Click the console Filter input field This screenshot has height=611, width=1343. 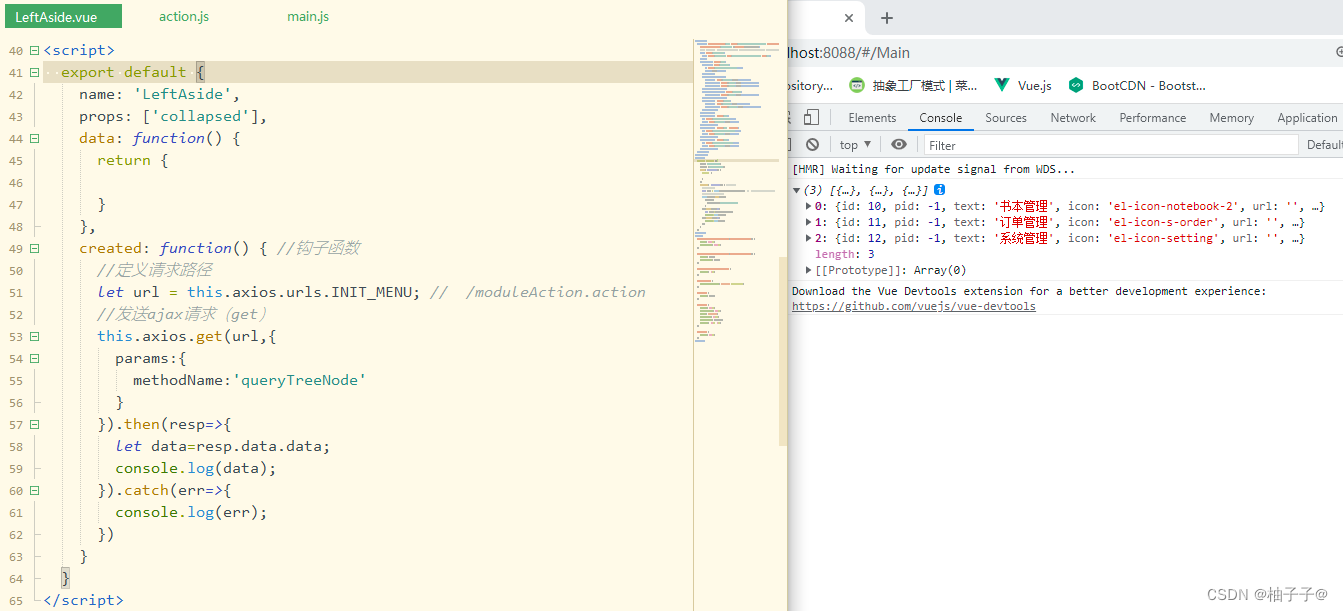pos(1111,145)
